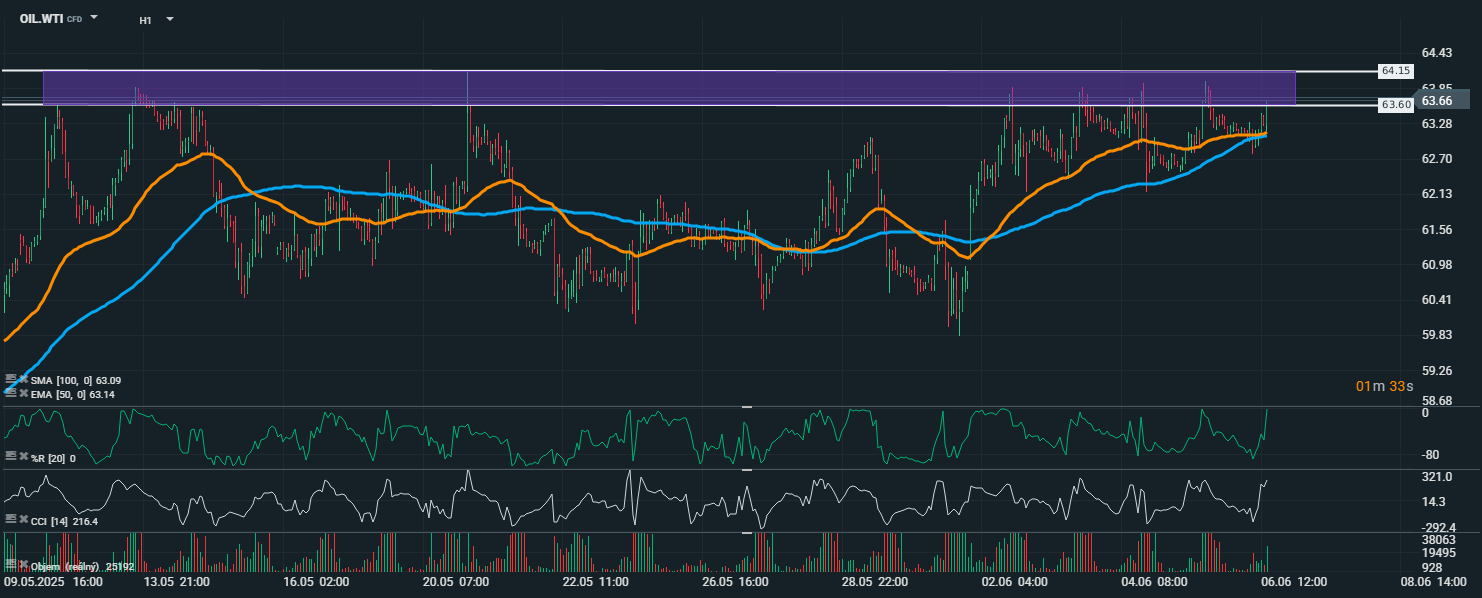This screenshot has height=598, width=1482.
Task: Remove the SMA [100] indicator
Action: (x=24, y=380)
